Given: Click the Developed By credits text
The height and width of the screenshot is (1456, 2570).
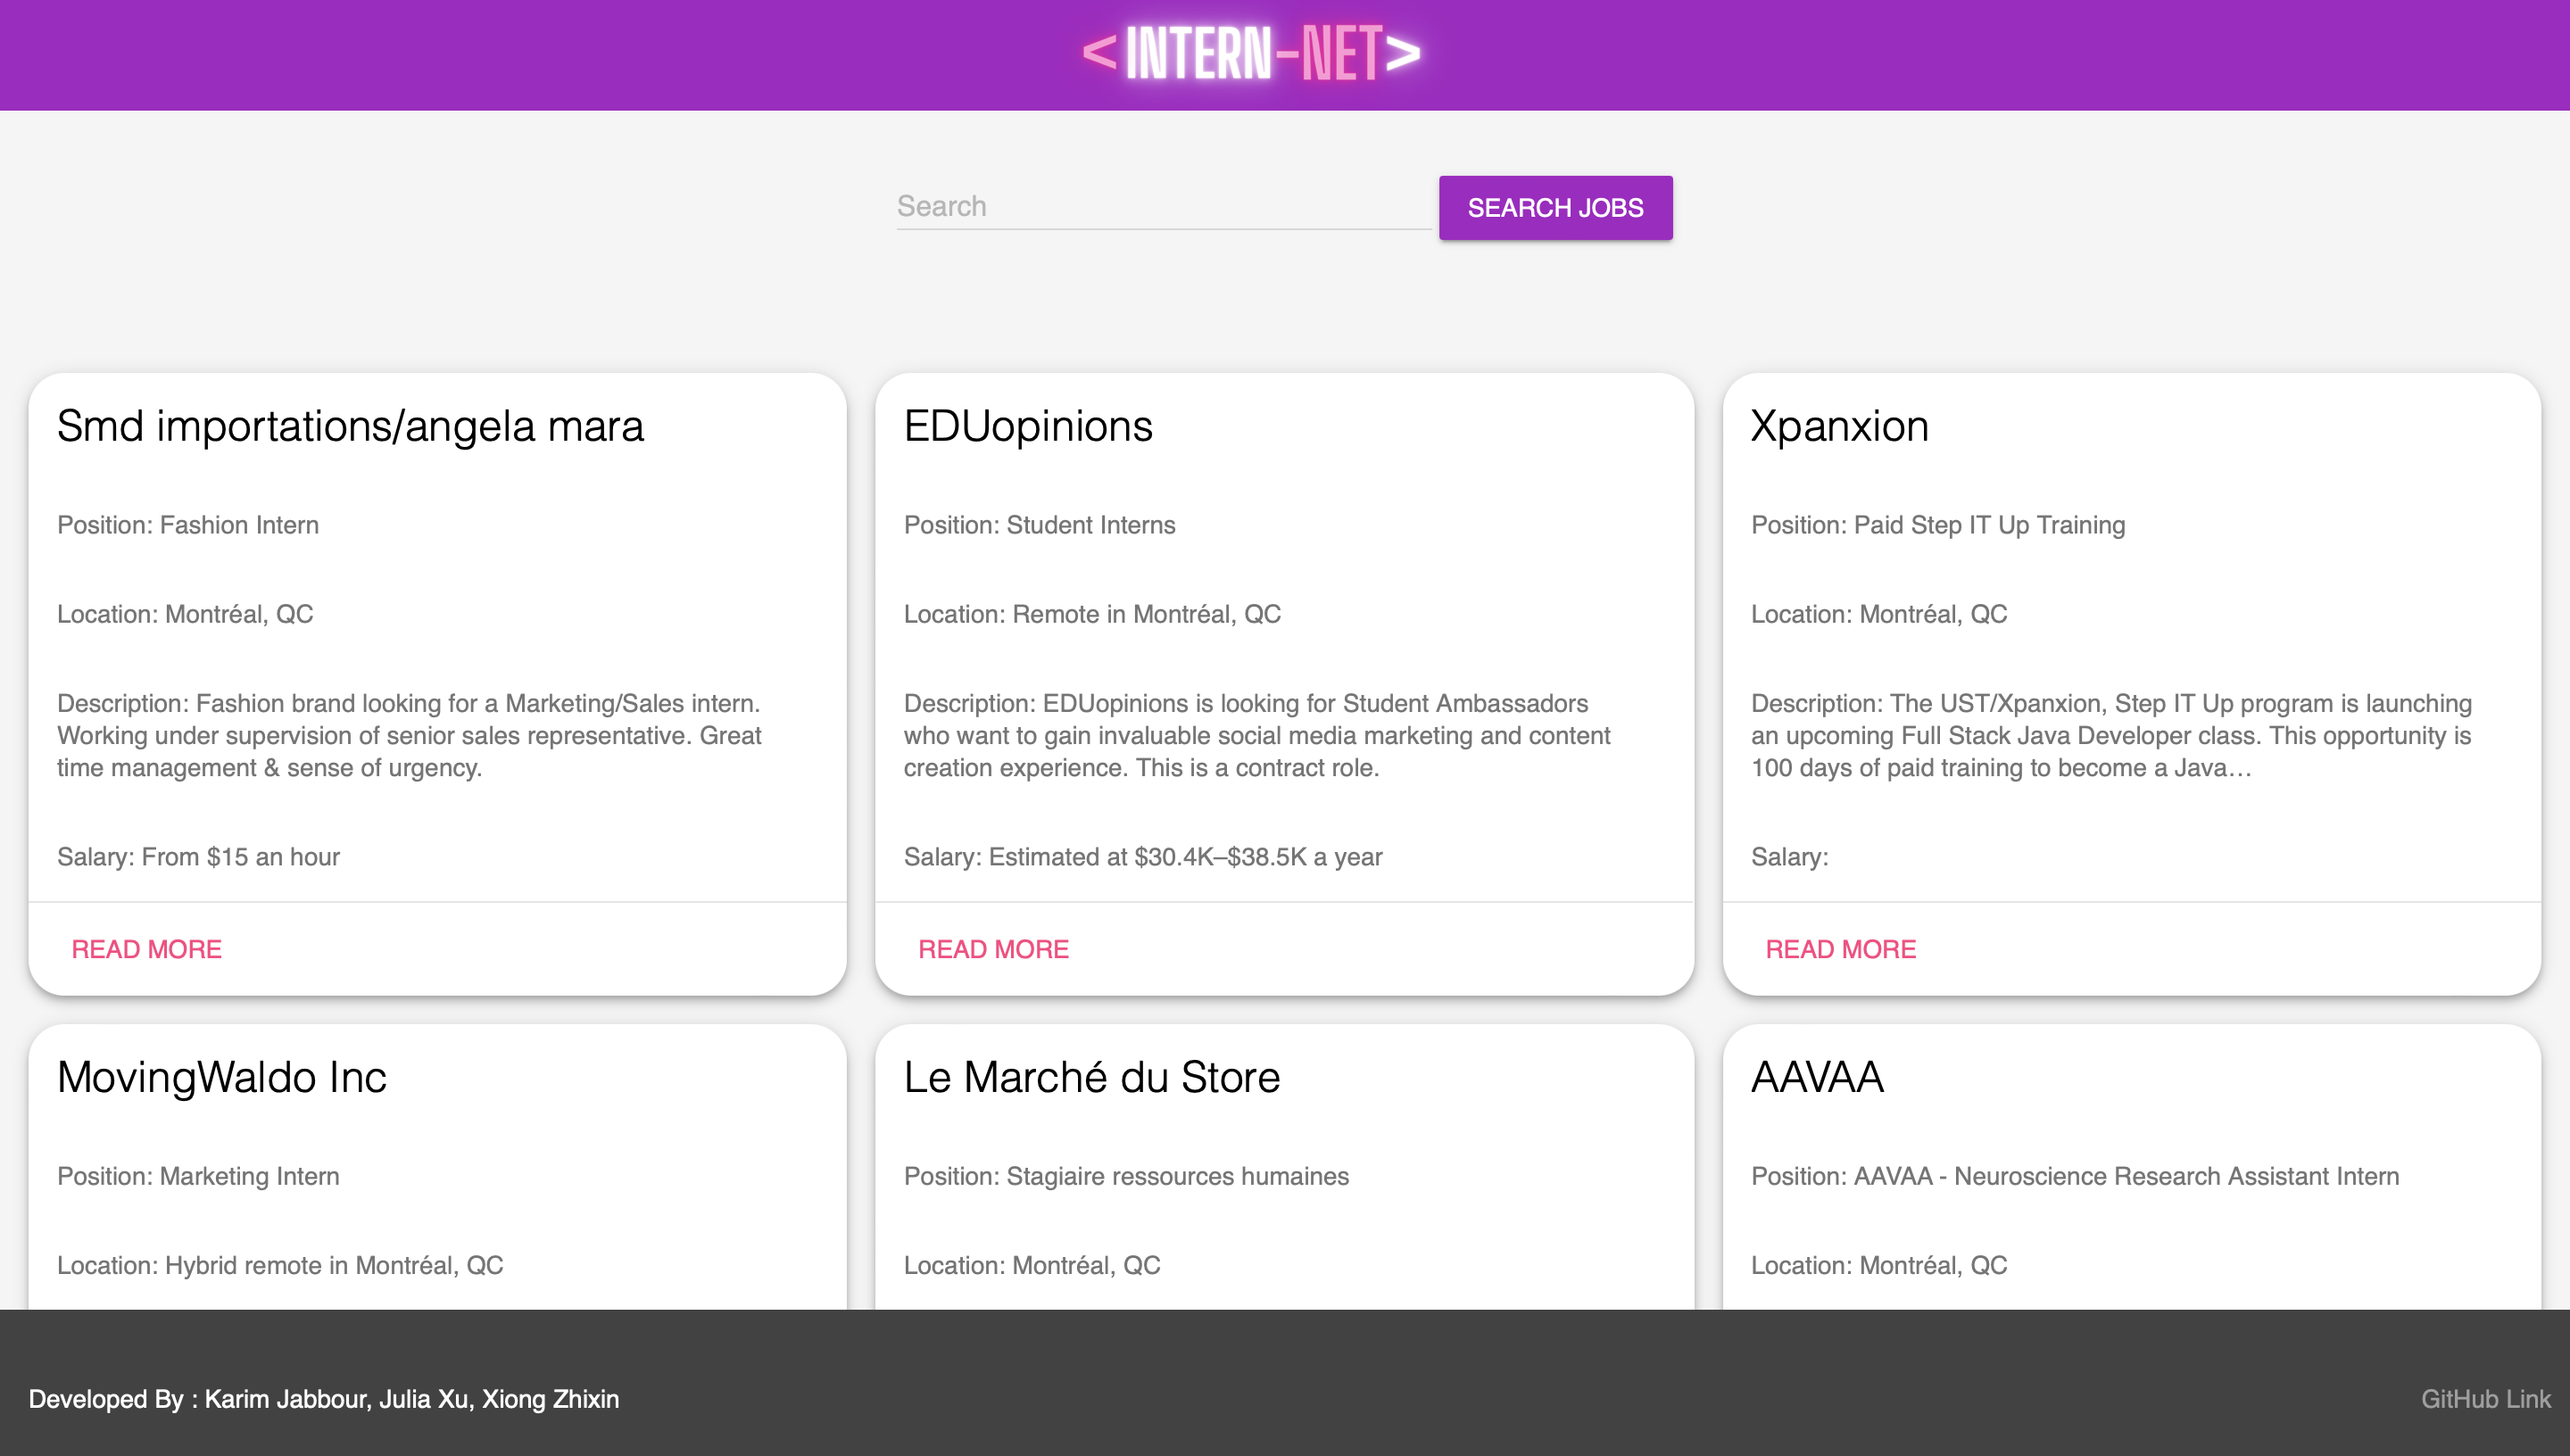Looking at the screenshot, I should tap(323, 1399).
